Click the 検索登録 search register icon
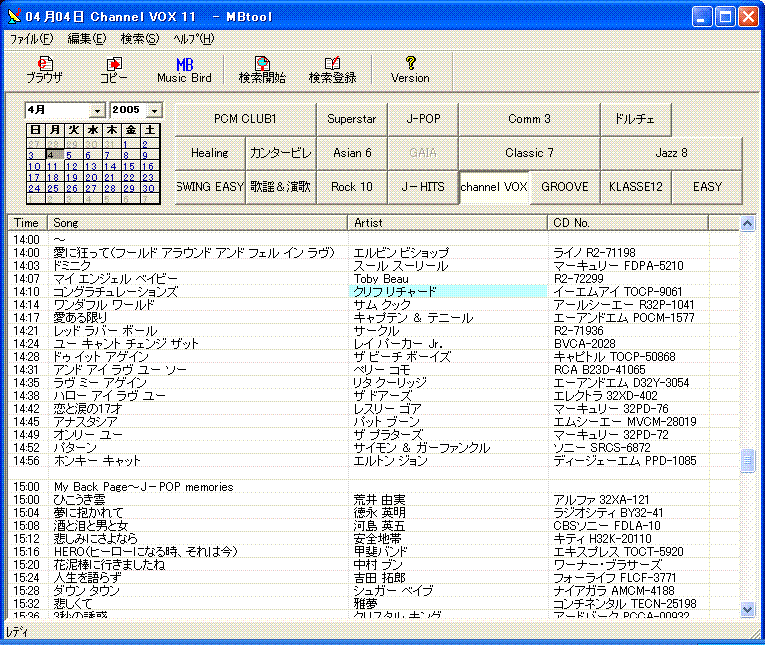Screen dimensions: 765x645 [333, 70]
